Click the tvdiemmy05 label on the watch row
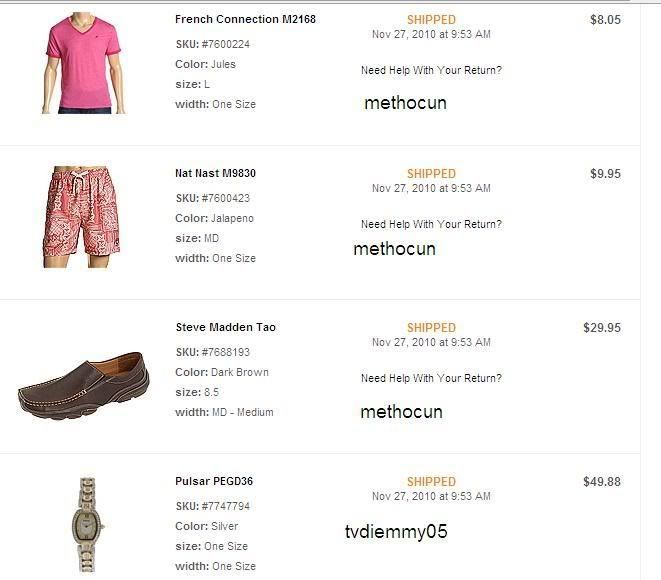Image resolution: width=661 pixels, height=580 pixels. click(x=396, y=532)
